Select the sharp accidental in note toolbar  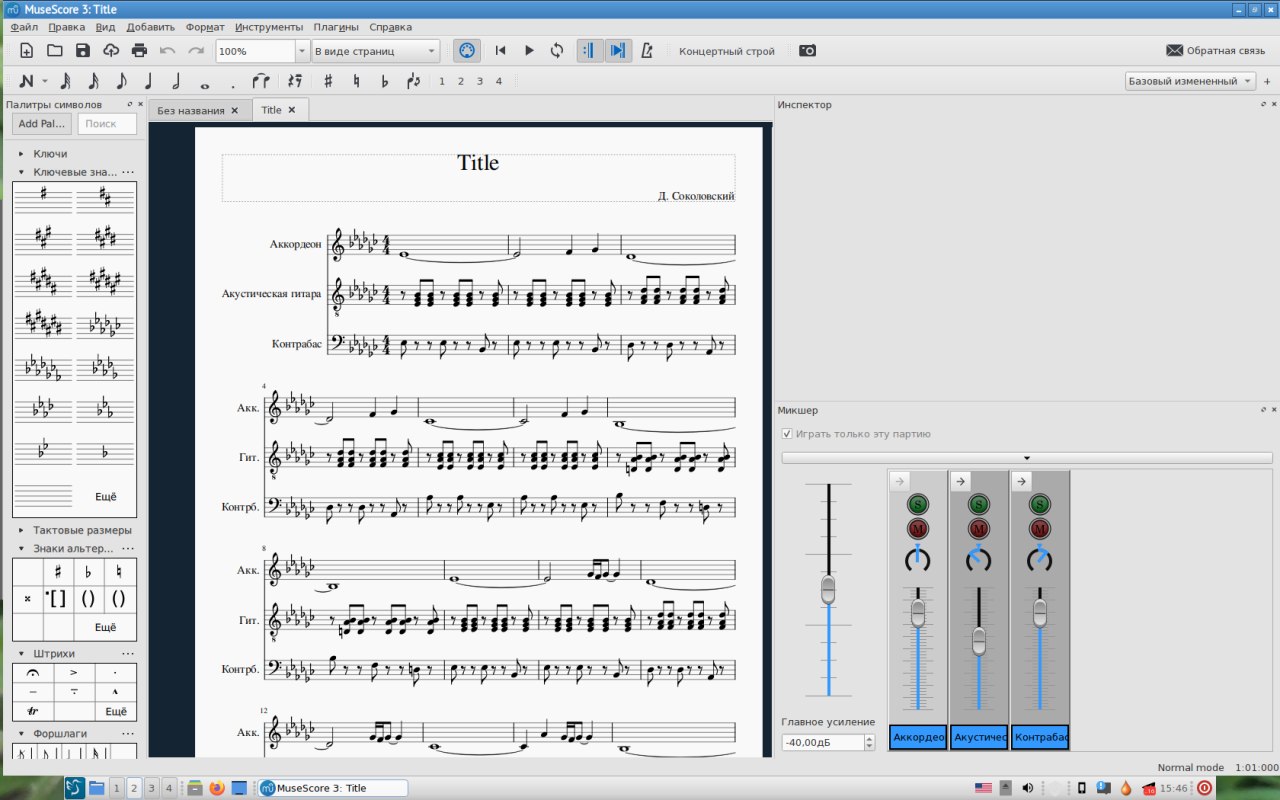click(x=328, y=81)
